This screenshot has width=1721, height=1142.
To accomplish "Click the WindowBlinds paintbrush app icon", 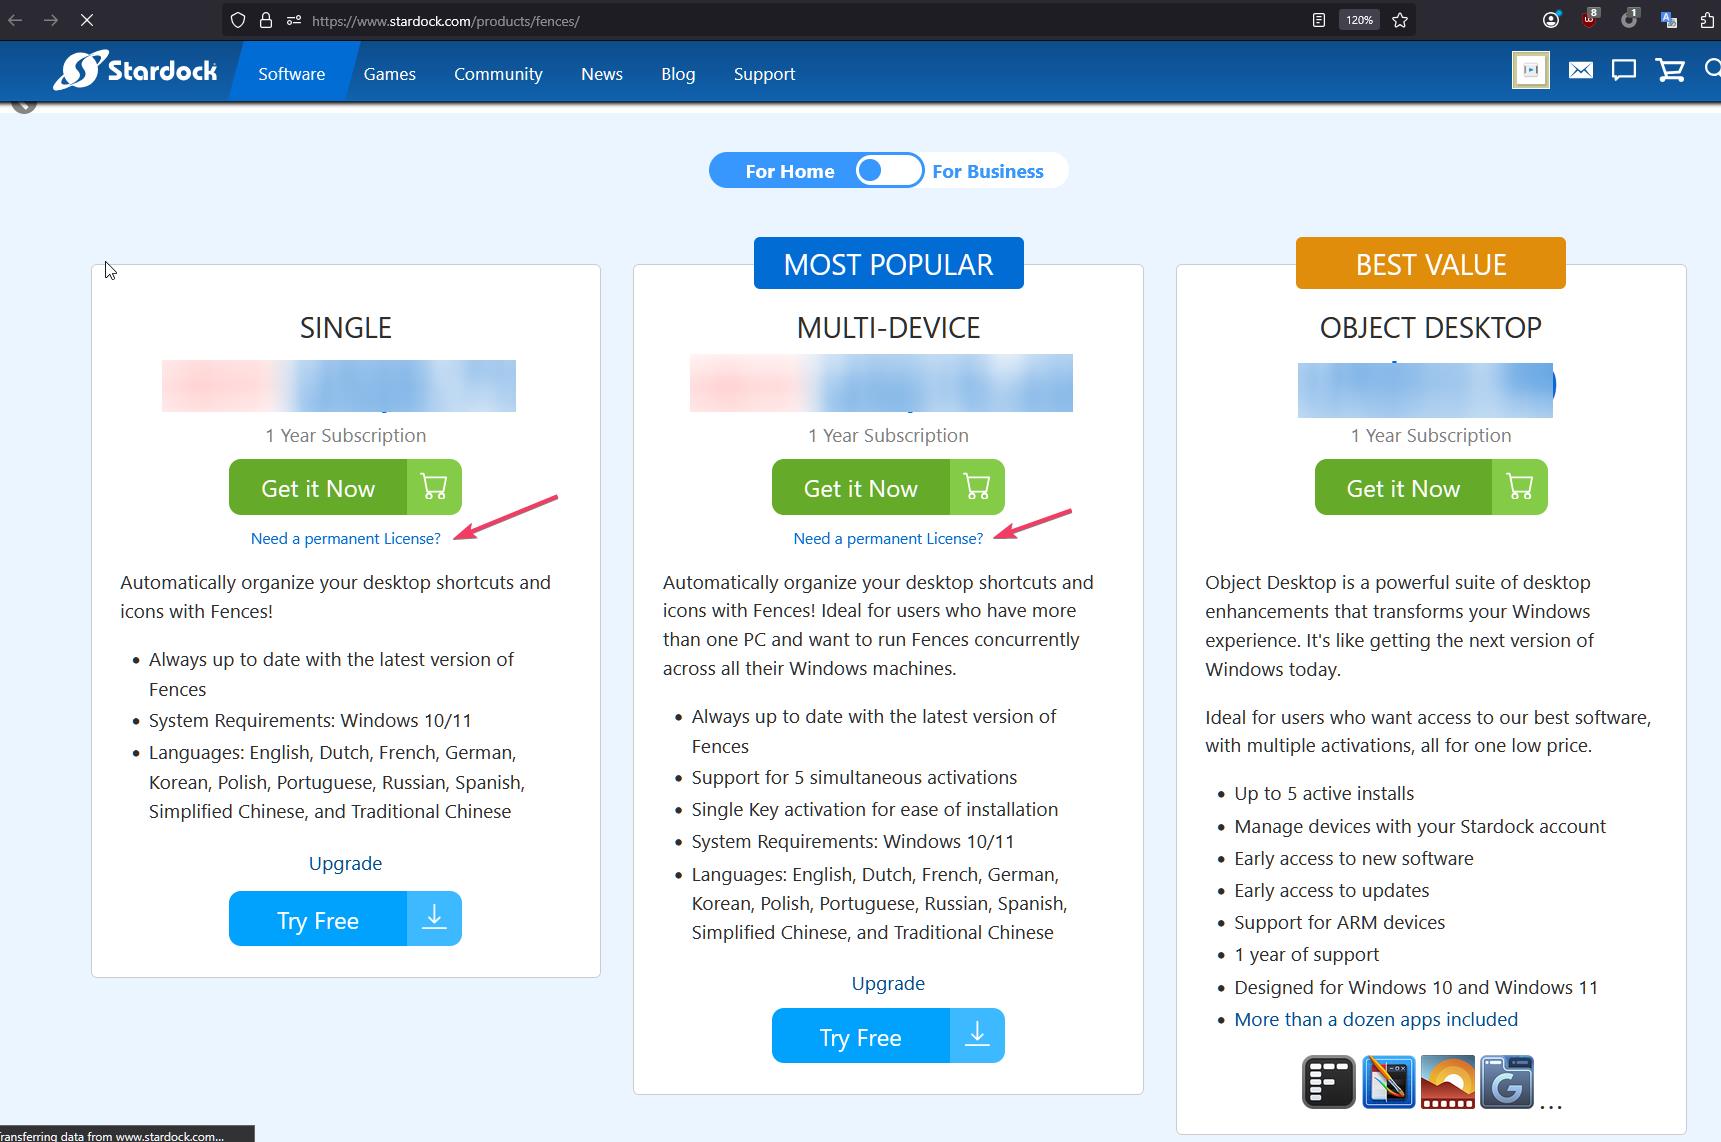I will pos(1388,1082).
